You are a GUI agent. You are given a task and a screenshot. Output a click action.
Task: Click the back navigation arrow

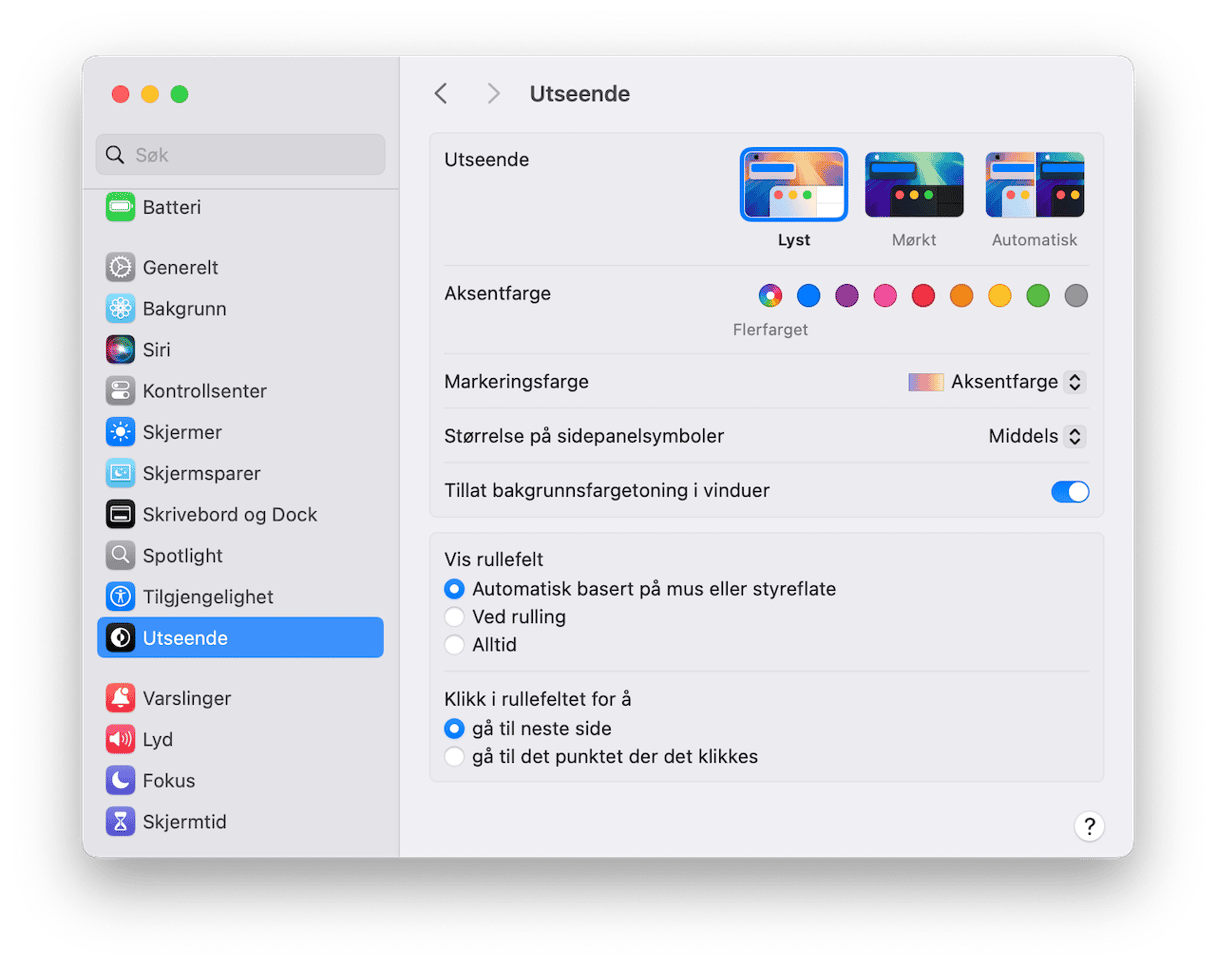(441, 94)
